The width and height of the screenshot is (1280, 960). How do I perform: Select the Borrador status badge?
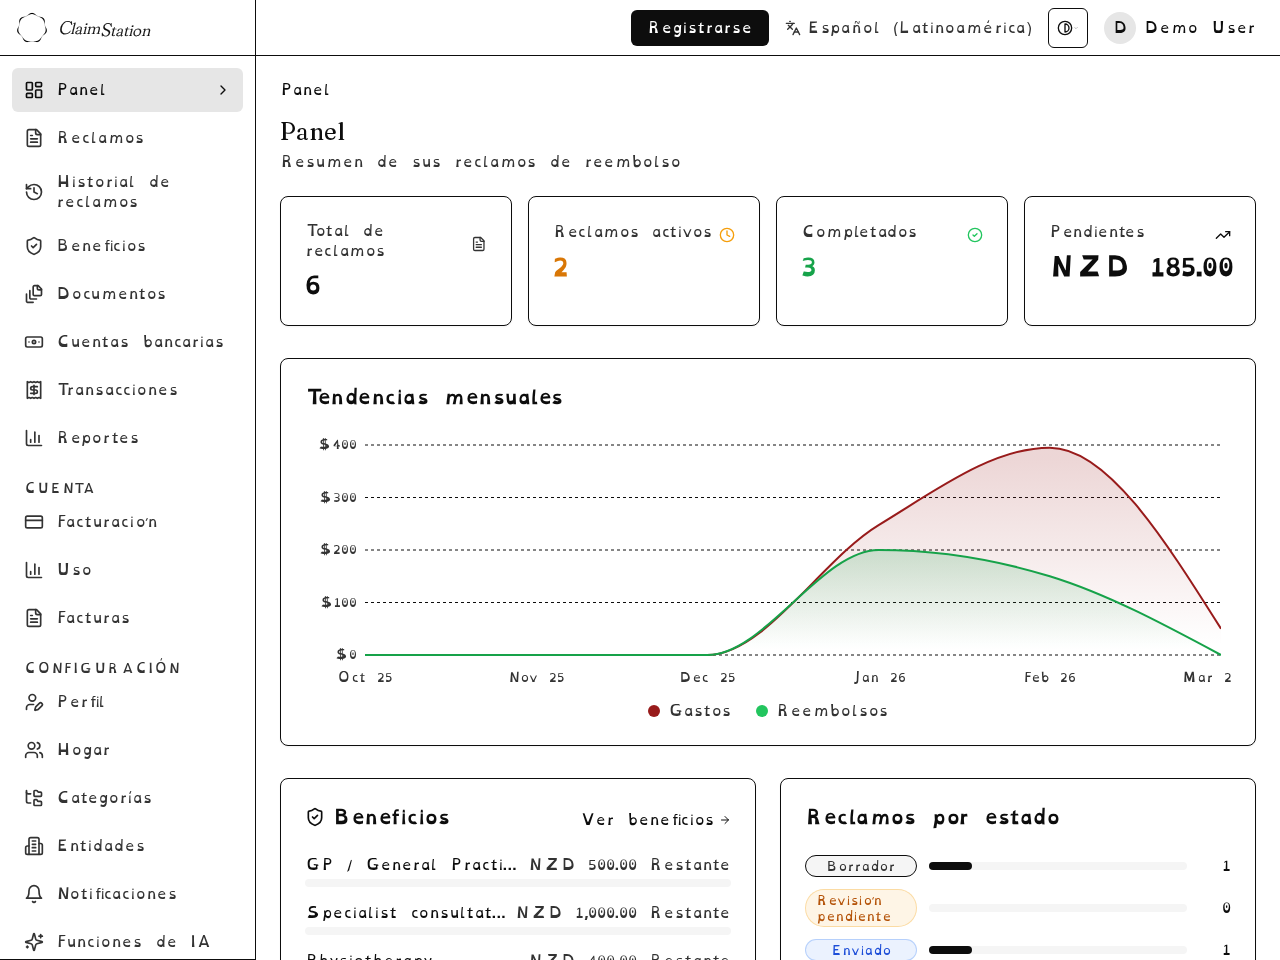pos(861,866)
